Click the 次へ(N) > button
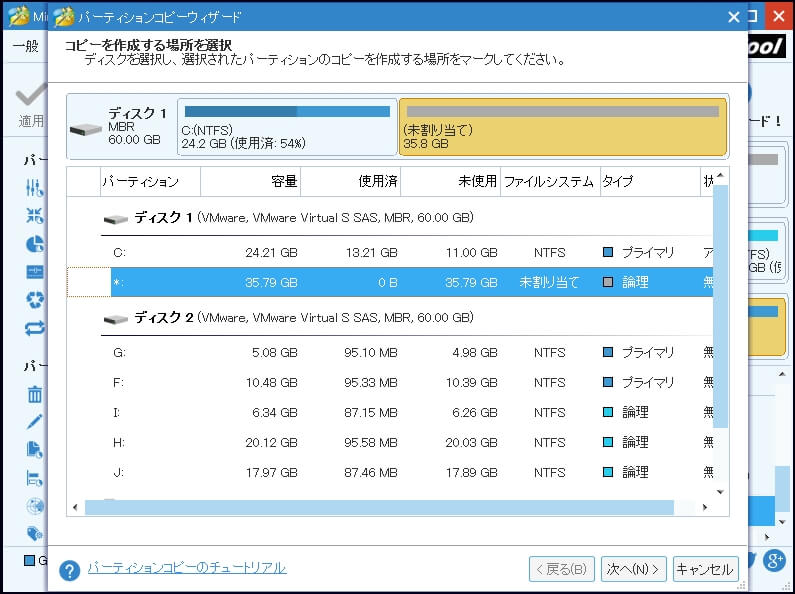This screenshot has width=795, height=594. [x=633, y=569]
